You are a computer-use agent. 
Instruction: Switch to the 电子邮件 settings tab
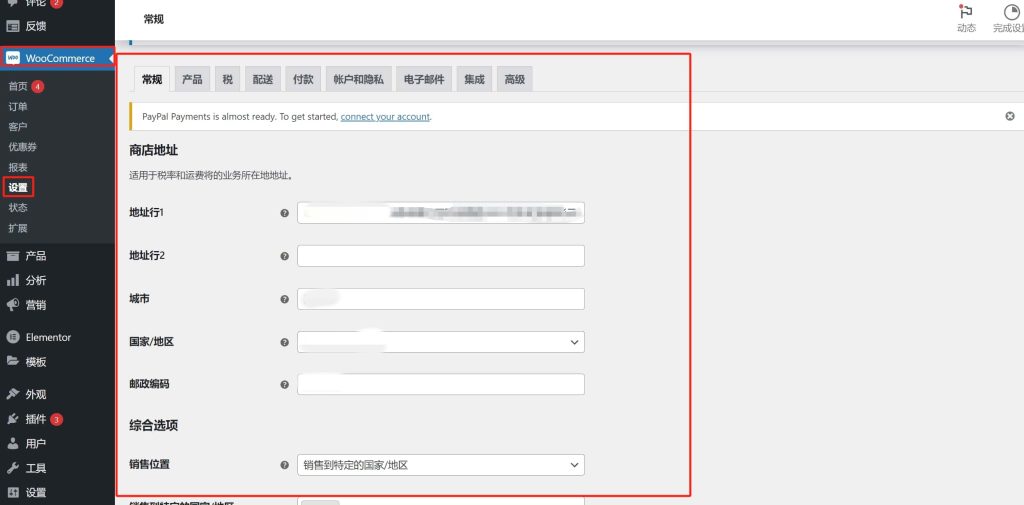point(424,80)
